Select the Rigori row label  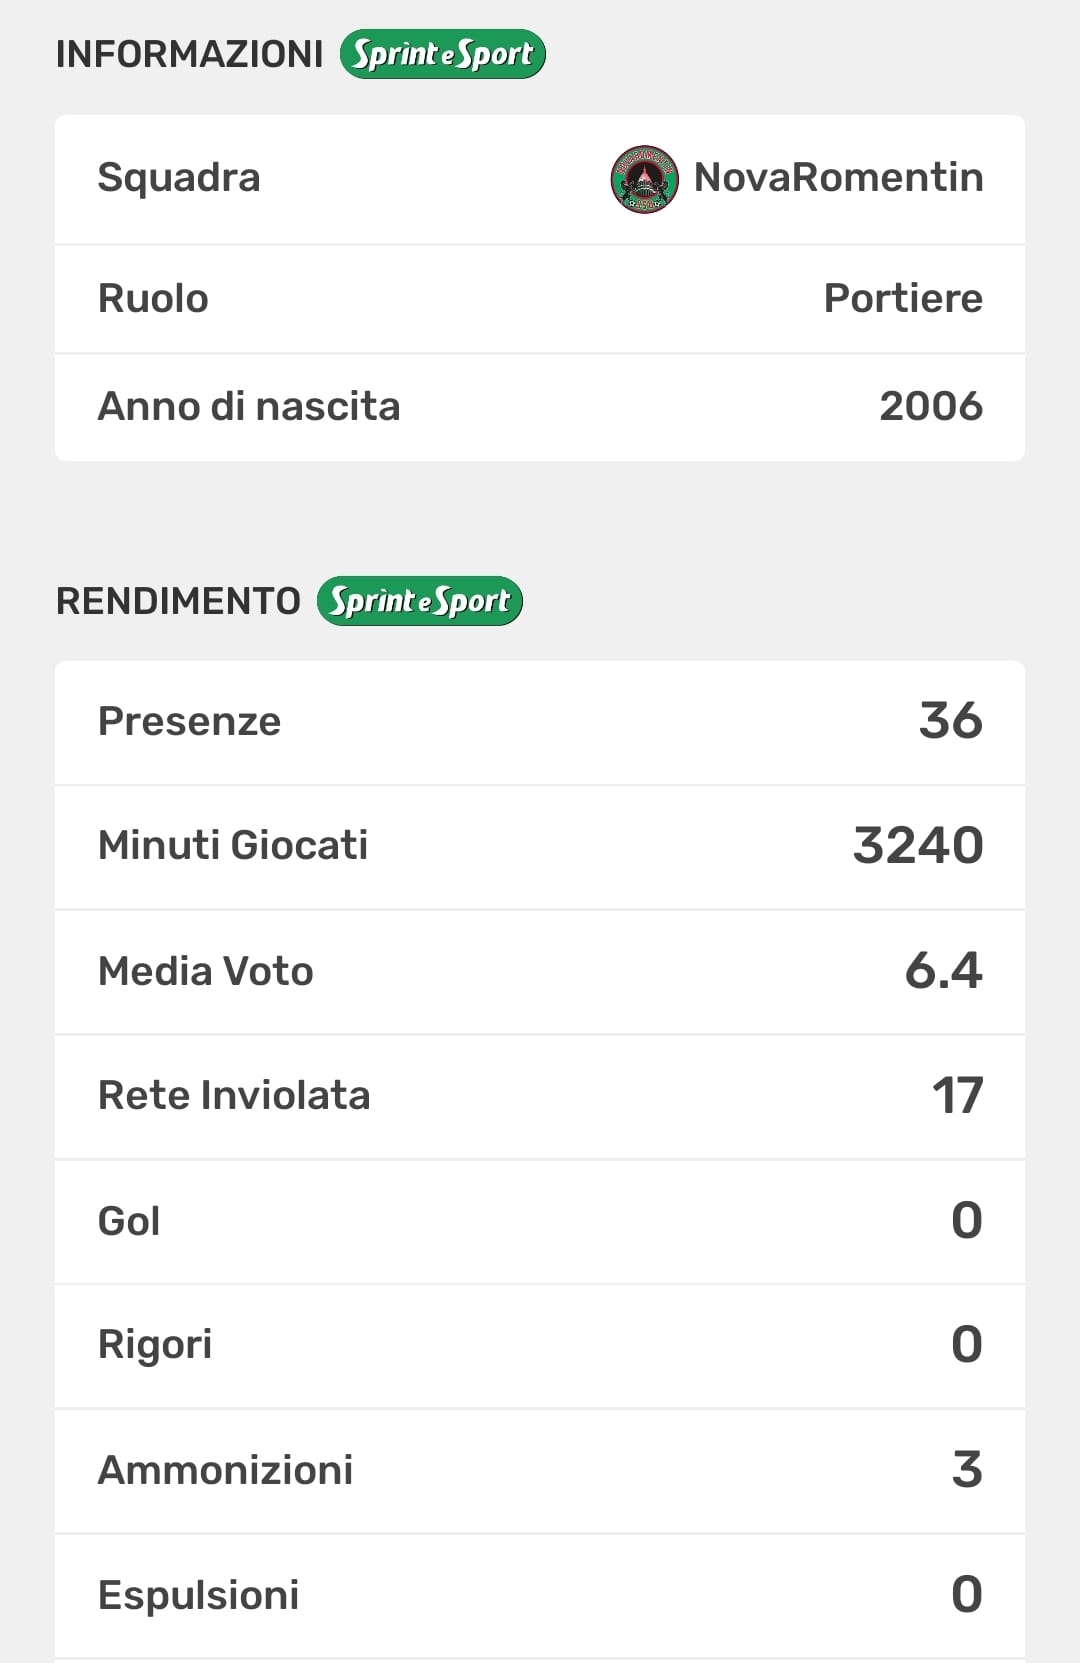pyautogui.click(x=155, y=1345)
